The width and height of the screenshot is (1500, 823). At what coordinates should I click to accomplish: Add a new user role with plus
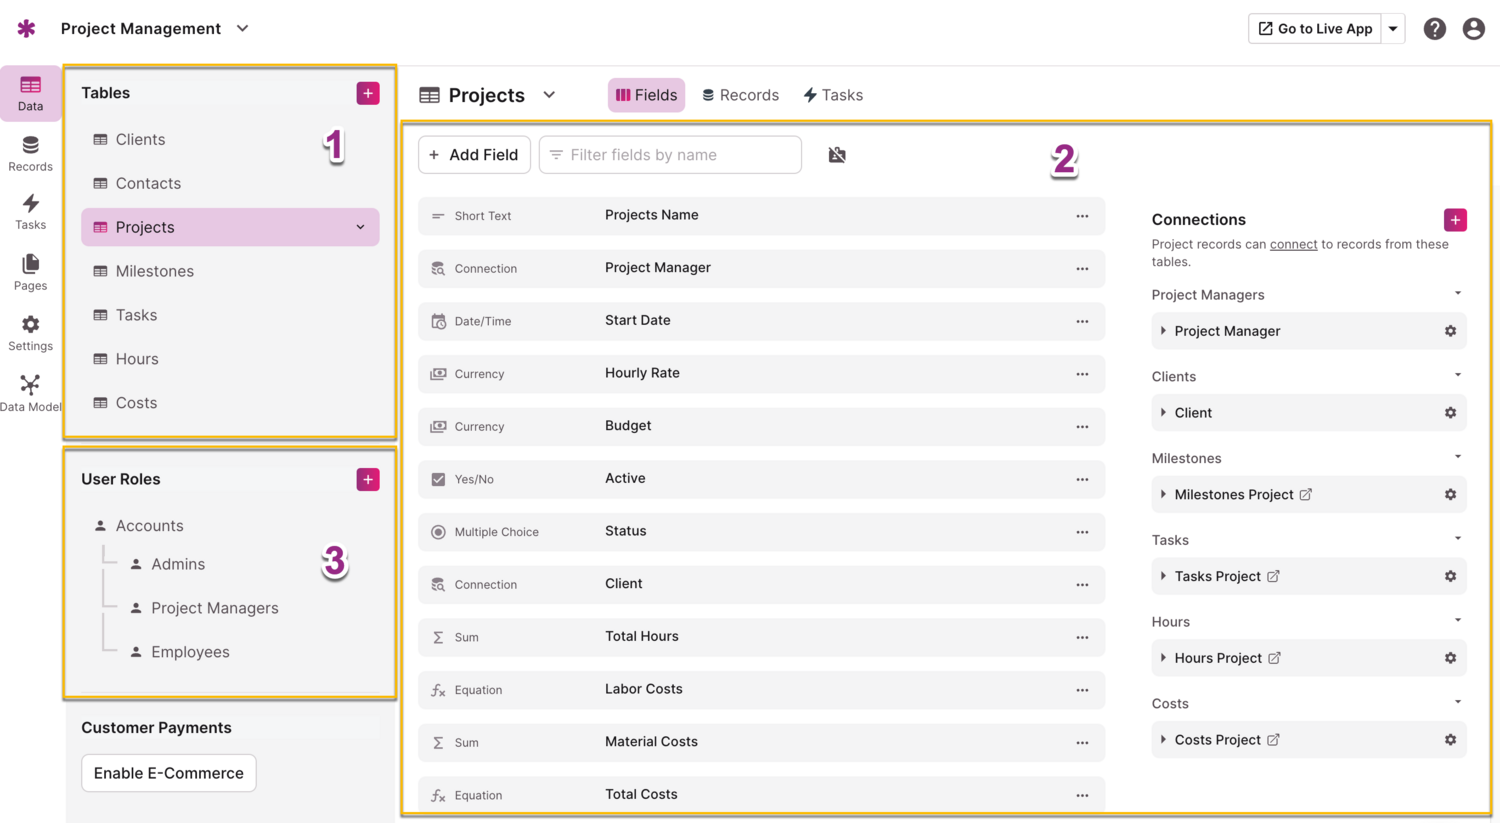pos(368,479)
